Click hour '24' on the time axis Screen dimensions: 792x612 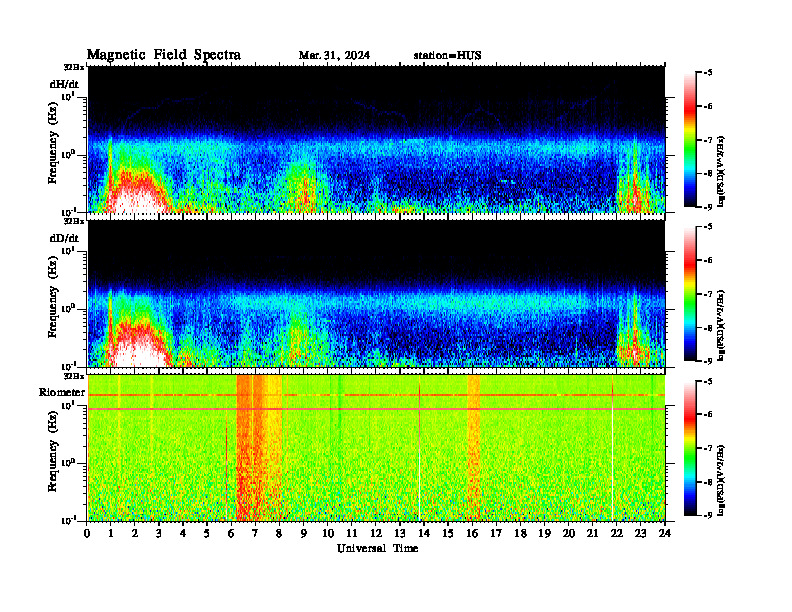[x=665, y=533]
